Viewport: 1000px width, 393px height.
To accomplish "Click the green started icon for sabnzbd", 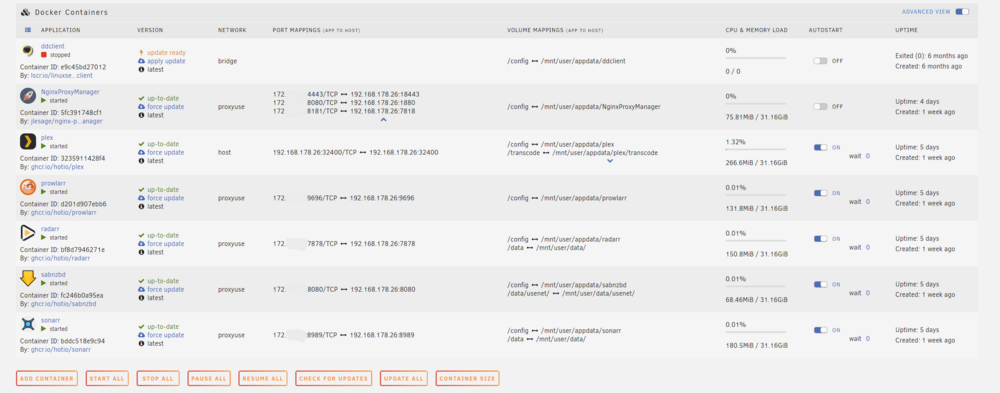I will [44, 283].
